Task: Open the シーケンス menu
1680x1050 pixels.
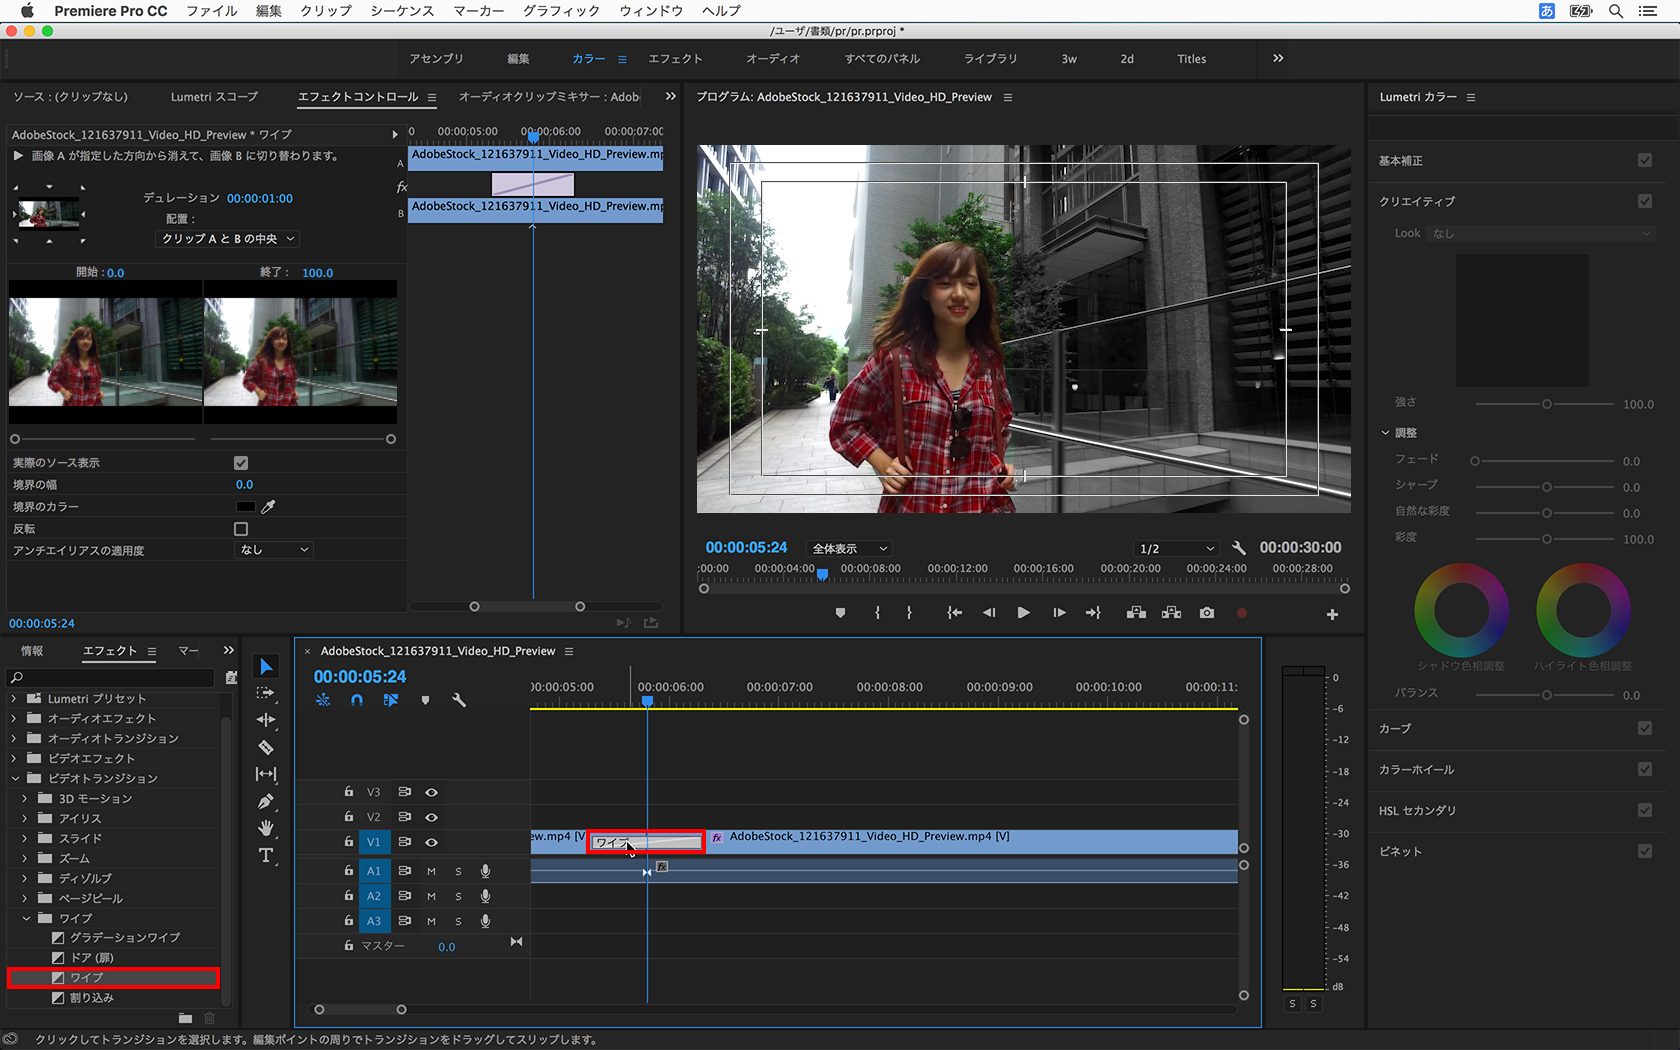Action: (402, 11)
